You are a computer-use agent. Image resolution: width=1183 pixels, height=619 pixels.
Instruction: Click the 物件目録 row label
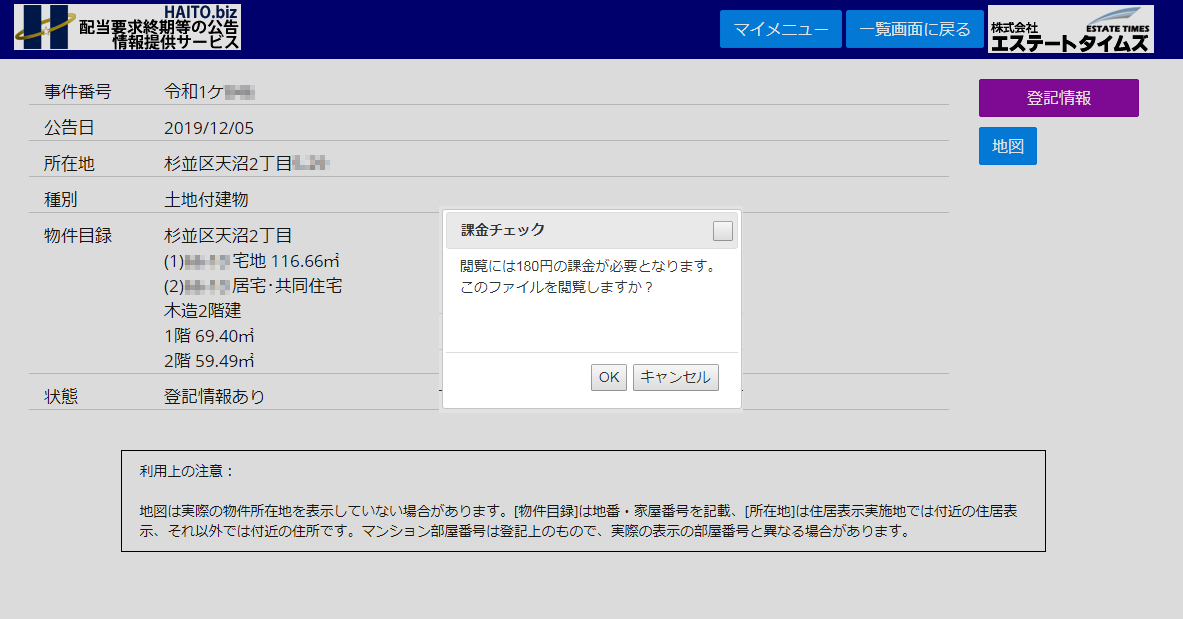(x=78, y=236)
